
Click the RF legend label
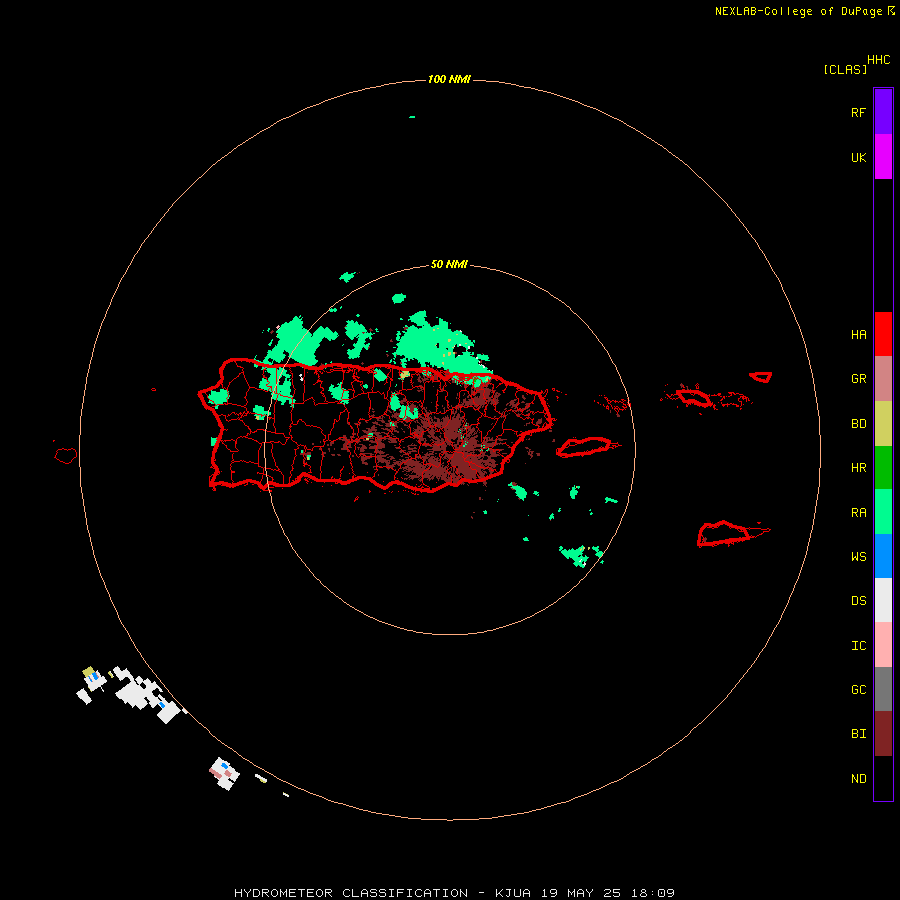pyautogui.click(x=858, y=112)
